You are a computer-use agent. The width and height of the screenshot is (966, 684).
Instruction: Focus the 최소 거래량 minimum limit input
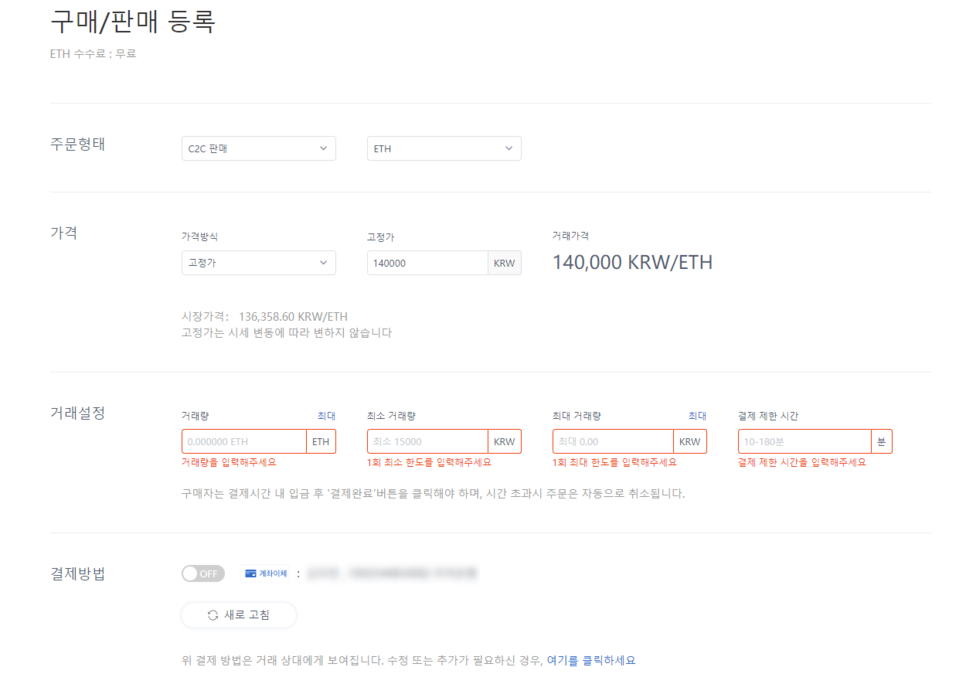click(x=428, y=441)
